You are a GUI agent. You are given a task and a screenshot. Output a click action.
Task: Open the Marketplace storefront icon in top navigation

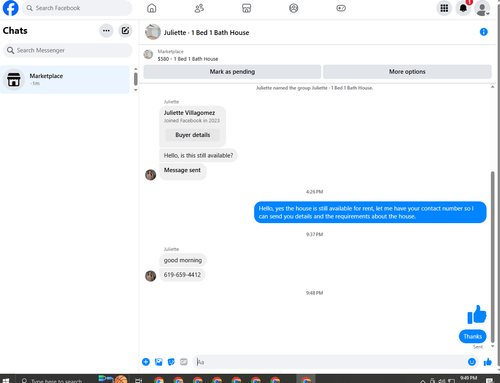point(246,8)
